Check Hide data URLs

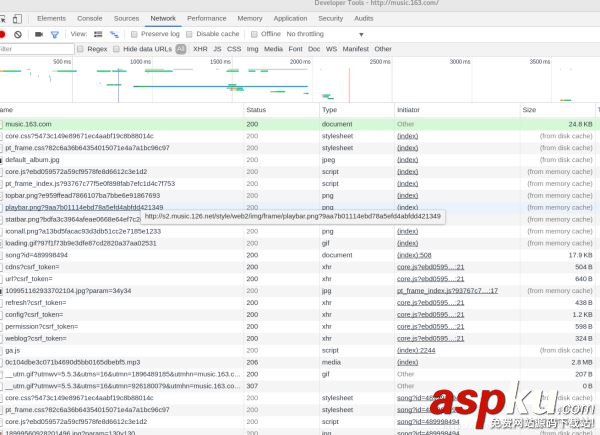tap(116, 49)
